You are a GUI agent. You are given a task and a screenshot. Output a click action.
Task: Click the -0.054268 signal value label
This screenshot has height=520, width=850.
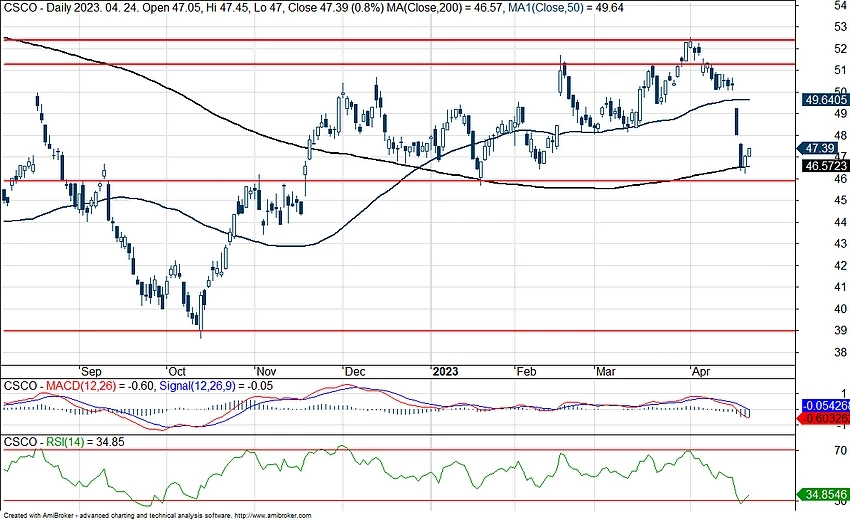click(826, 406)
